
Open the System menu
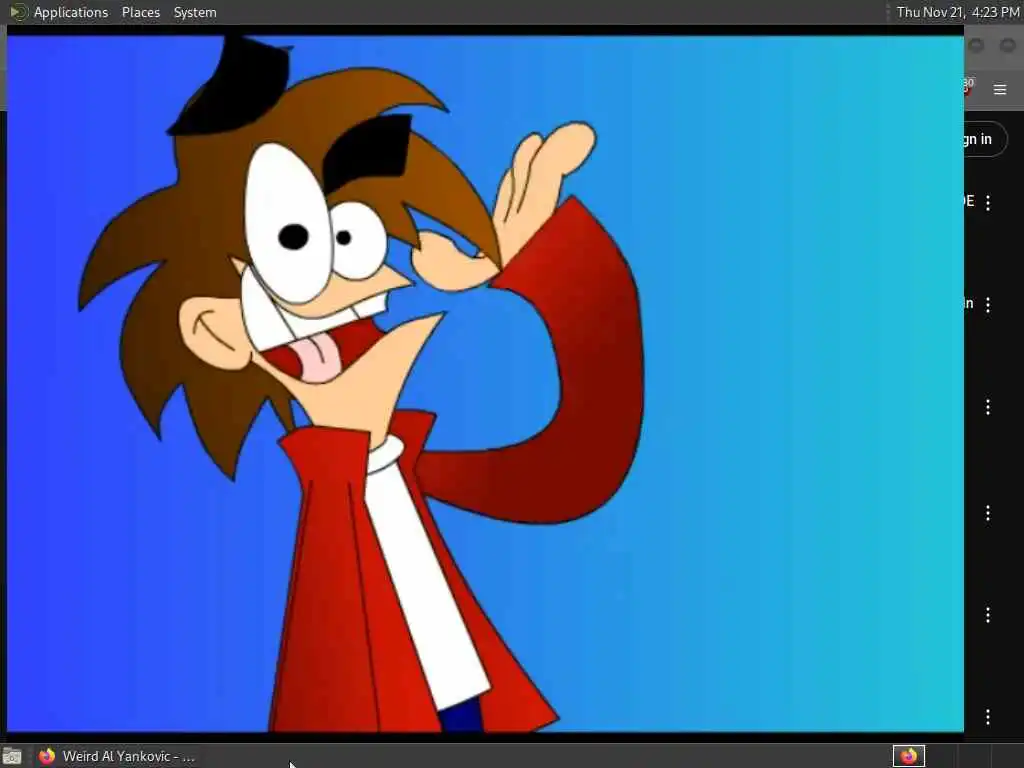(x=195, y=12)
